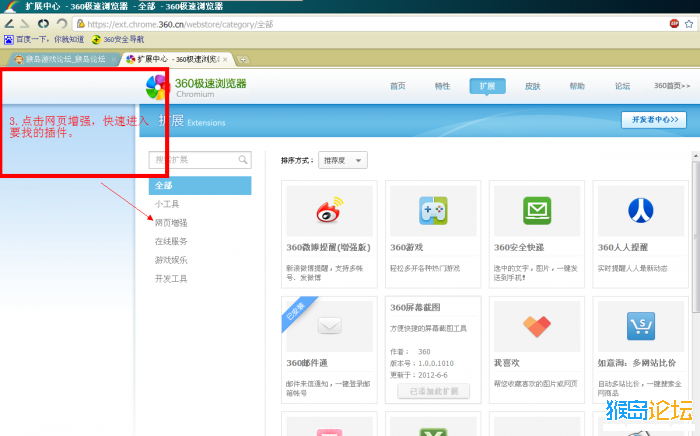
Task: Open the 360安全导航 bookmark
Action: point(118,40)
